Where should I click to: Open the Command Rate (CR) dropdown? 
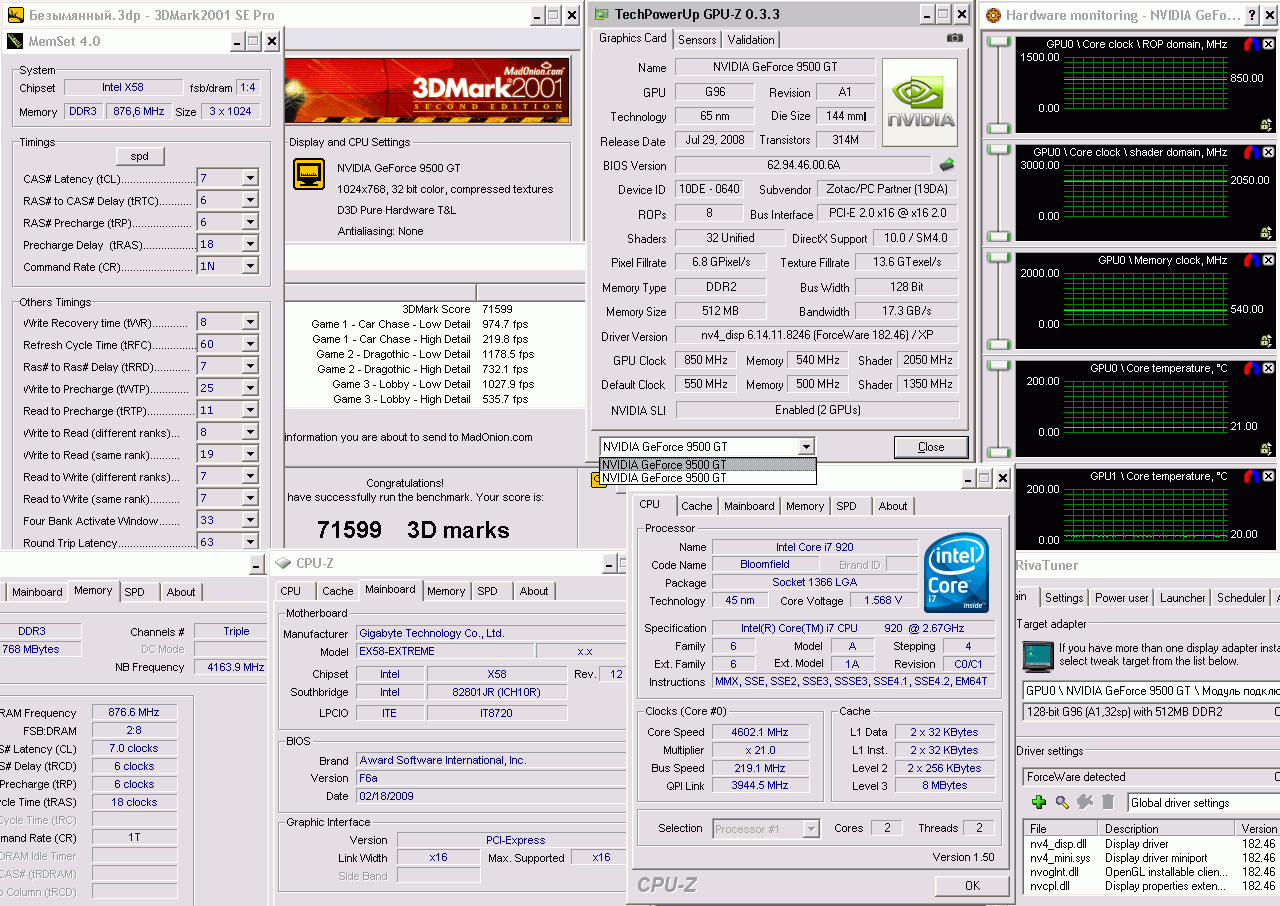pyautogui.click(x=250, y=266)
